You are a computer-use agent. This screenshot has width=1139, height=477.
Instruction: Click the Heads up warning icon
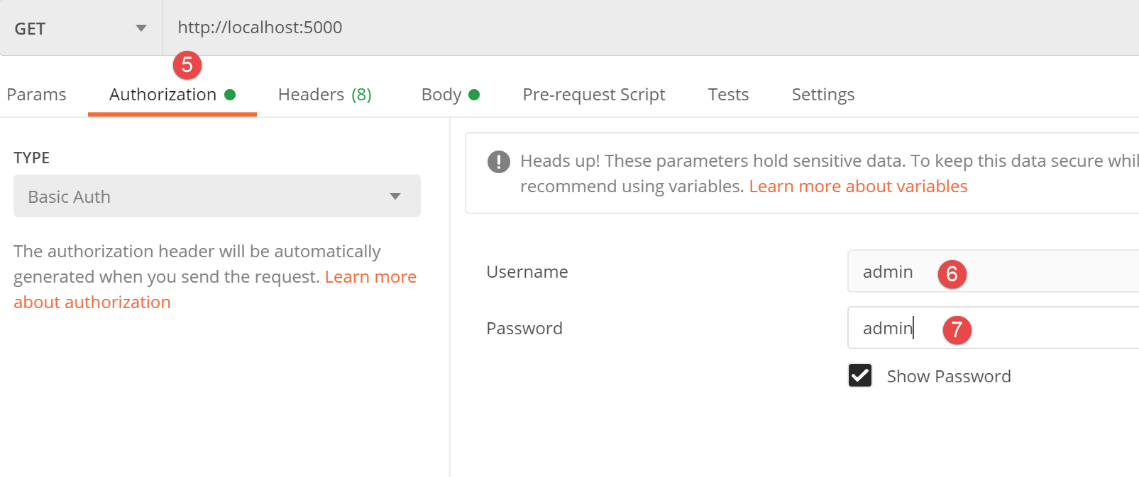pos(497,162)
